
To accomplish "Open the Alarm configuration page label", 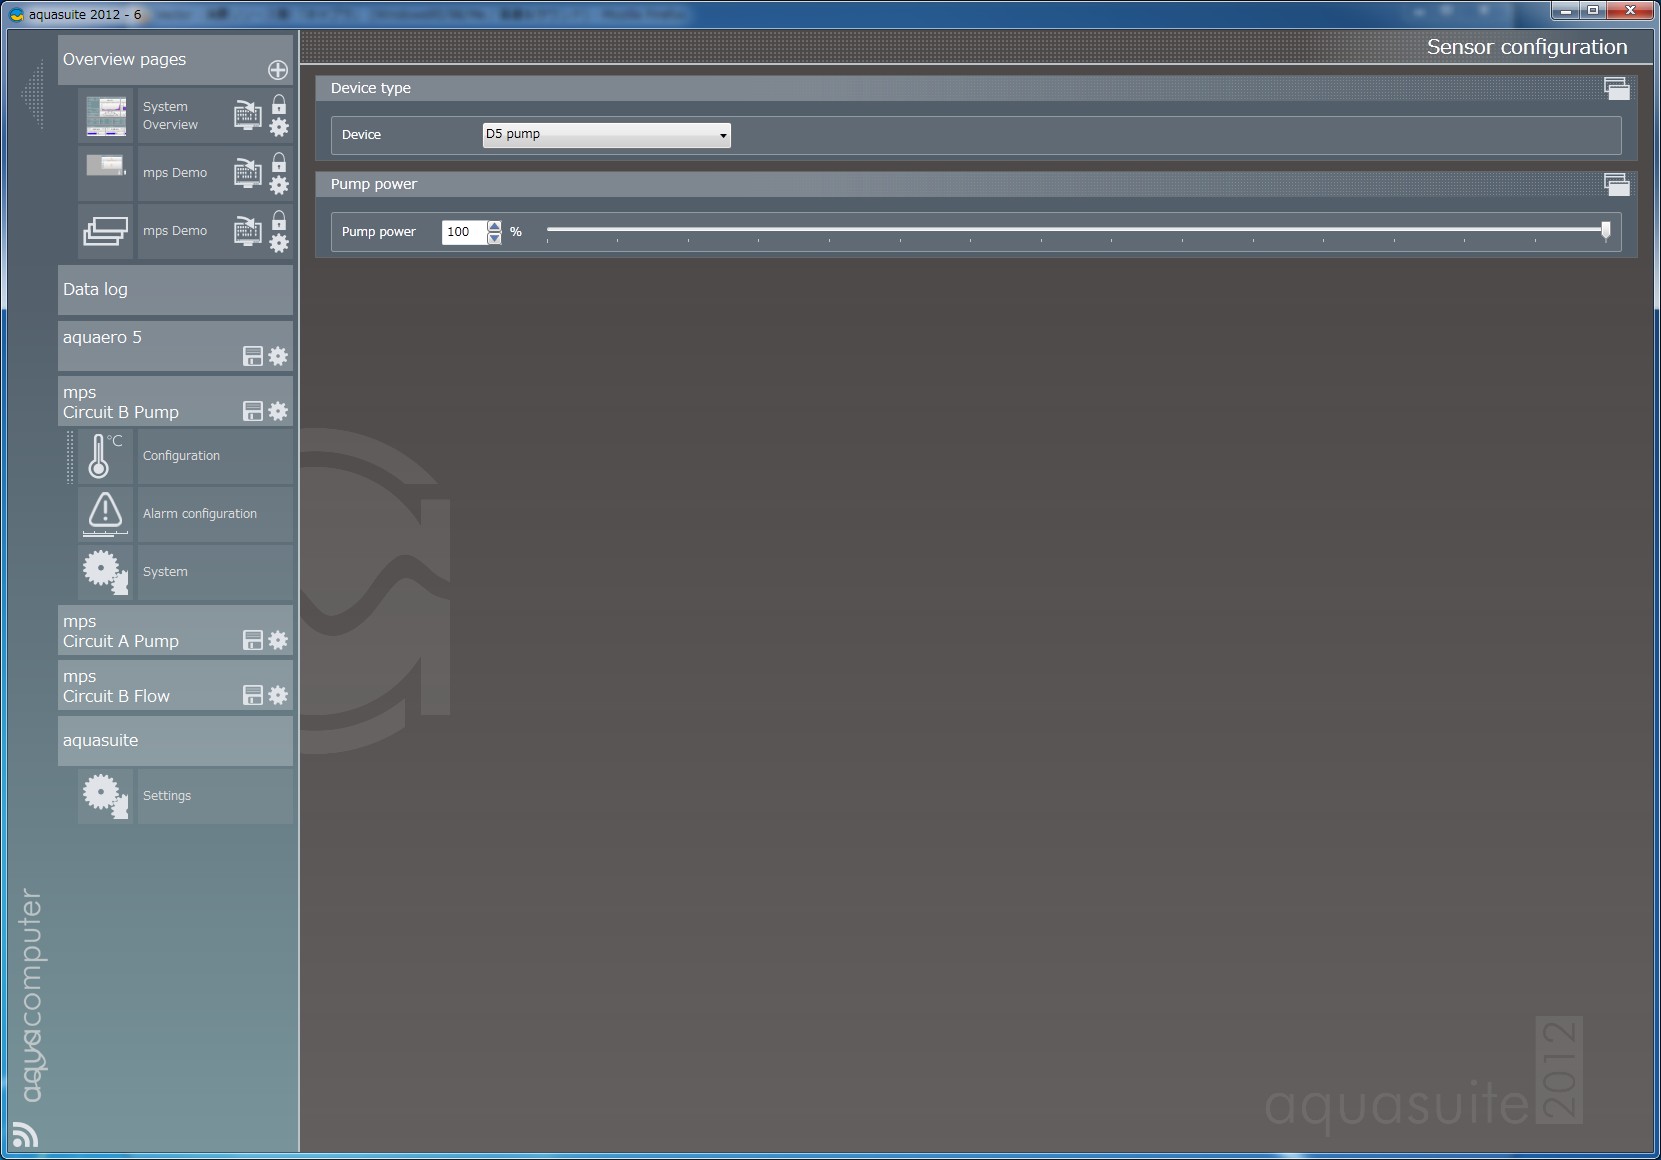I will pos(200,514).
